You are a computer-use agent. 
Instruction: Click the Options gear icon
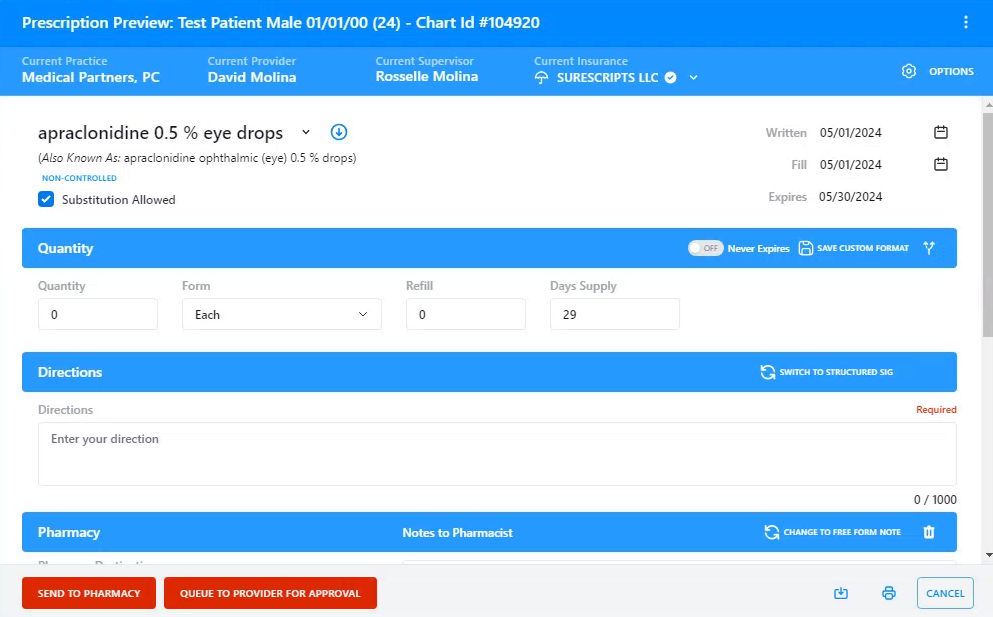pos(909,71)
